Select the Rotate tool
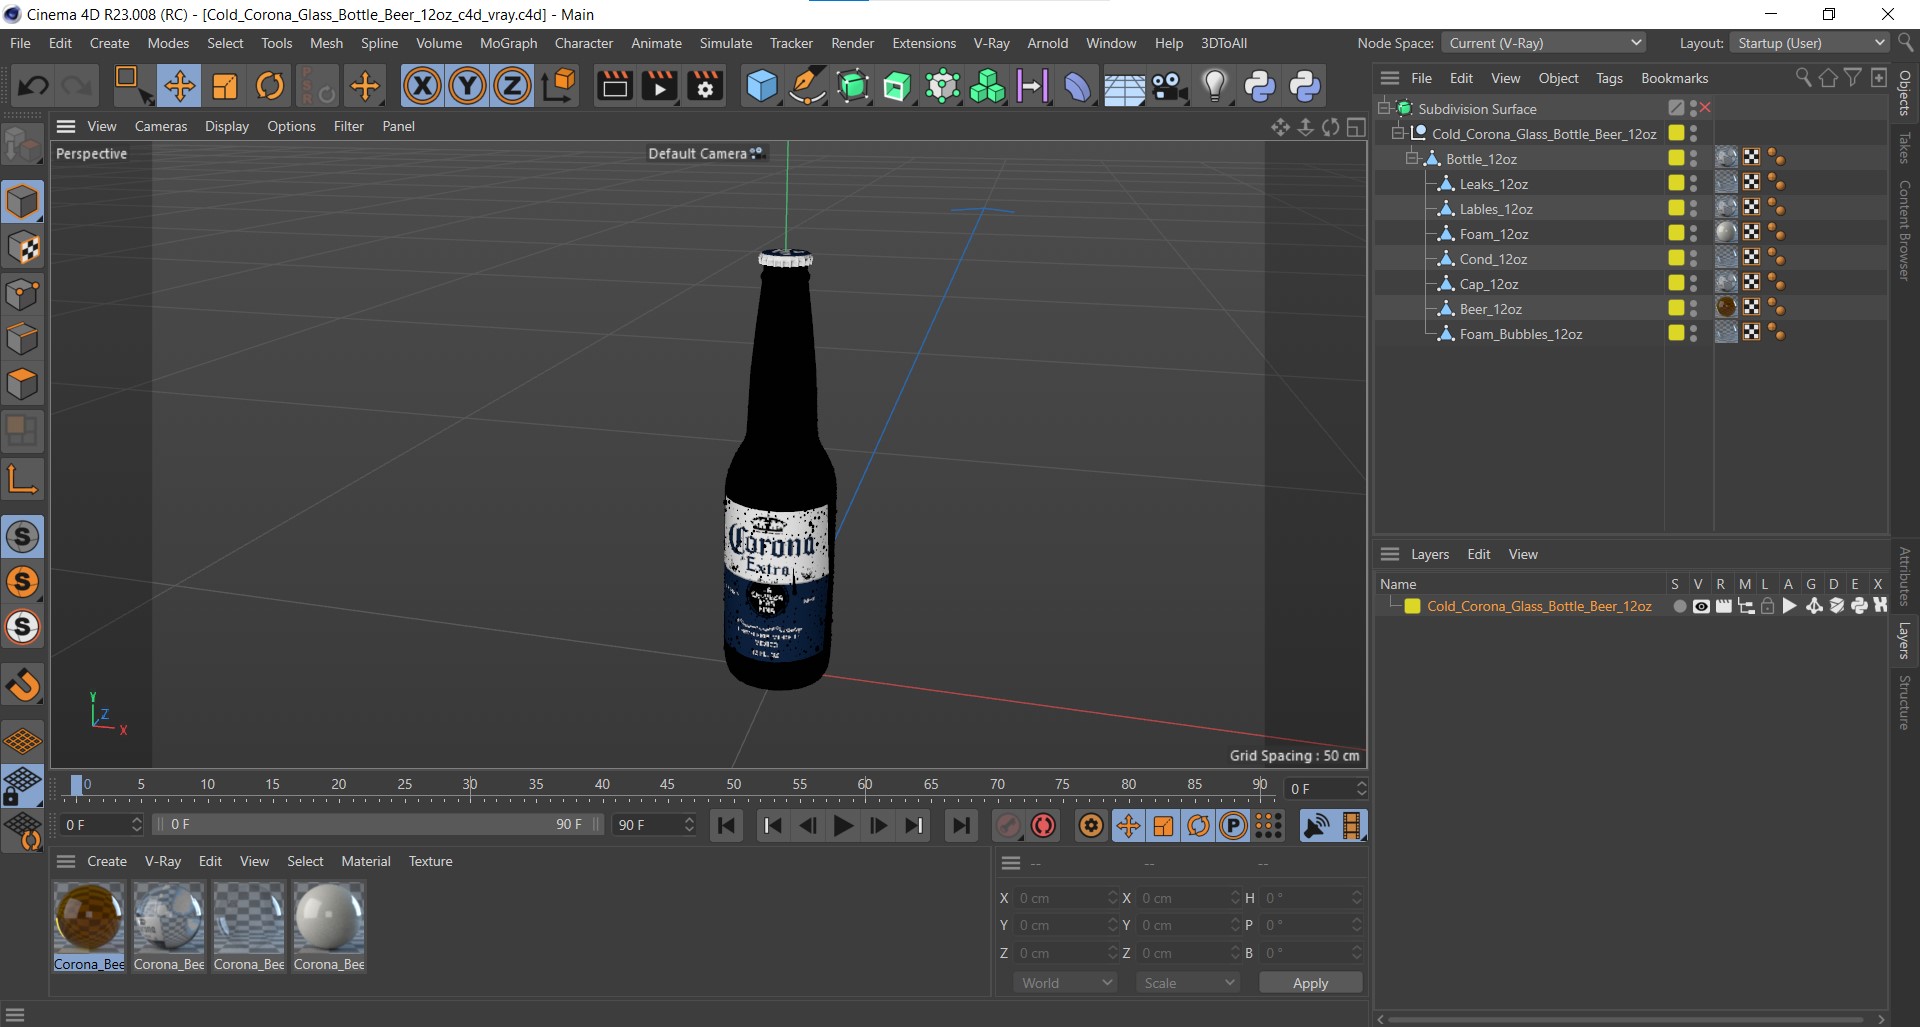Viewport: 1920px width, 1027px height. (x=270, y=86)
